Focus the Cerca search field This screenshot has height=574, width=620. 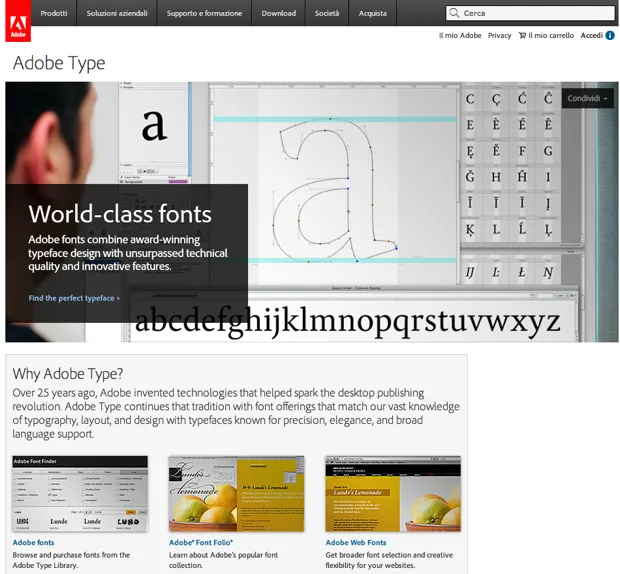click(530, 13)
